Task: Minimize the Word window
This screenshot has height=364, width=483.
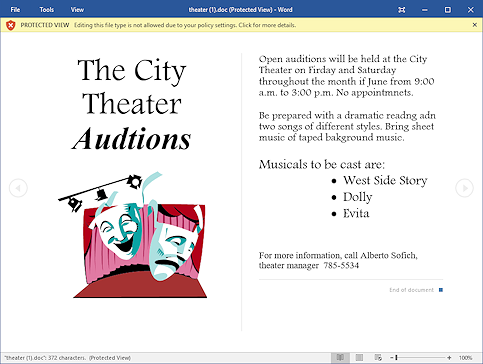Action: coord(425,10)
